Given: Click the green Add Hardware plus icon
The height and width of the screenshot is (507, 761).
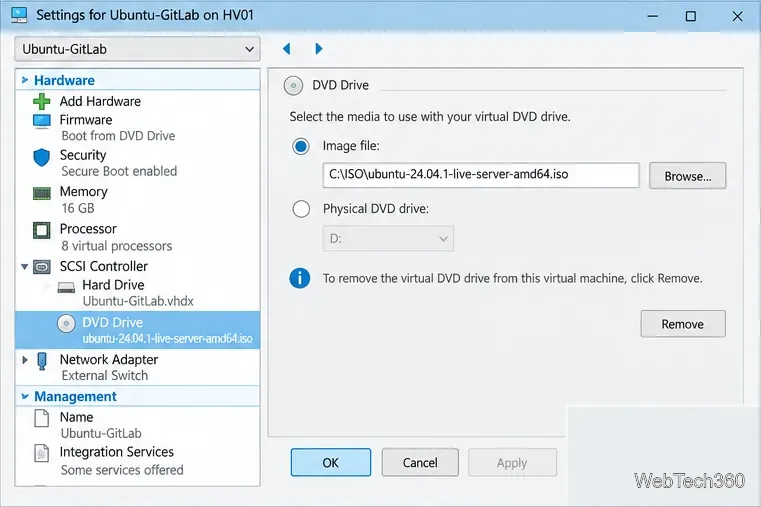Looking at the screenshot, I should click(x=42, y=101).
